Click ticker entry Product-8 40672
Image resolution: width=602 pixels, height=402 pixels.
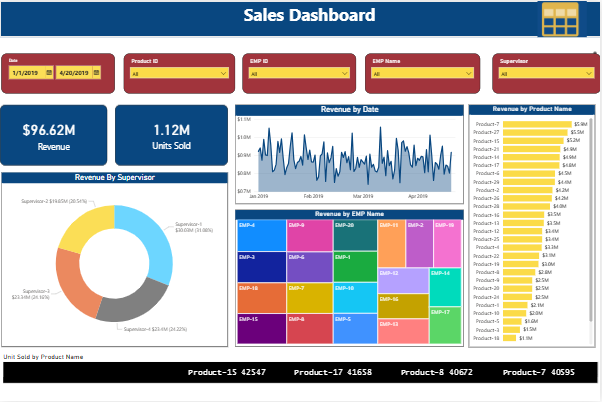coord(437,372)
